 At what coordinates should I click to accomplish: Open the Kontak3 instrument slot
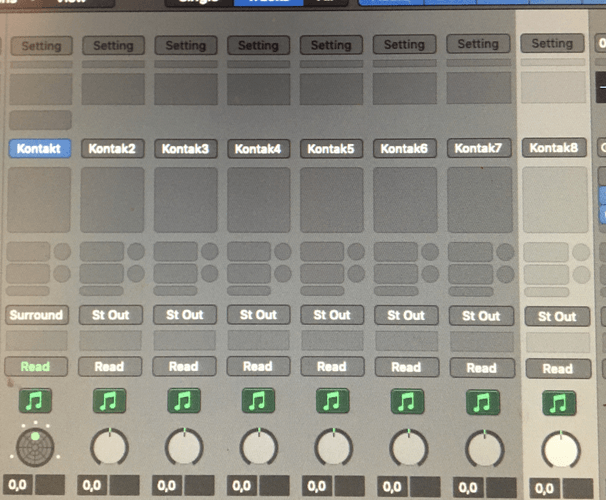tap(186, 149)
